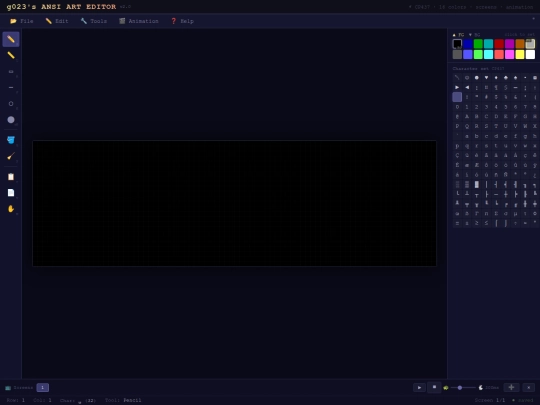The width and height of the screenshot is (540, 405).
Task: Click the Tool: Pencil status text
Action: pyautogui.click(x=123, y=400)
